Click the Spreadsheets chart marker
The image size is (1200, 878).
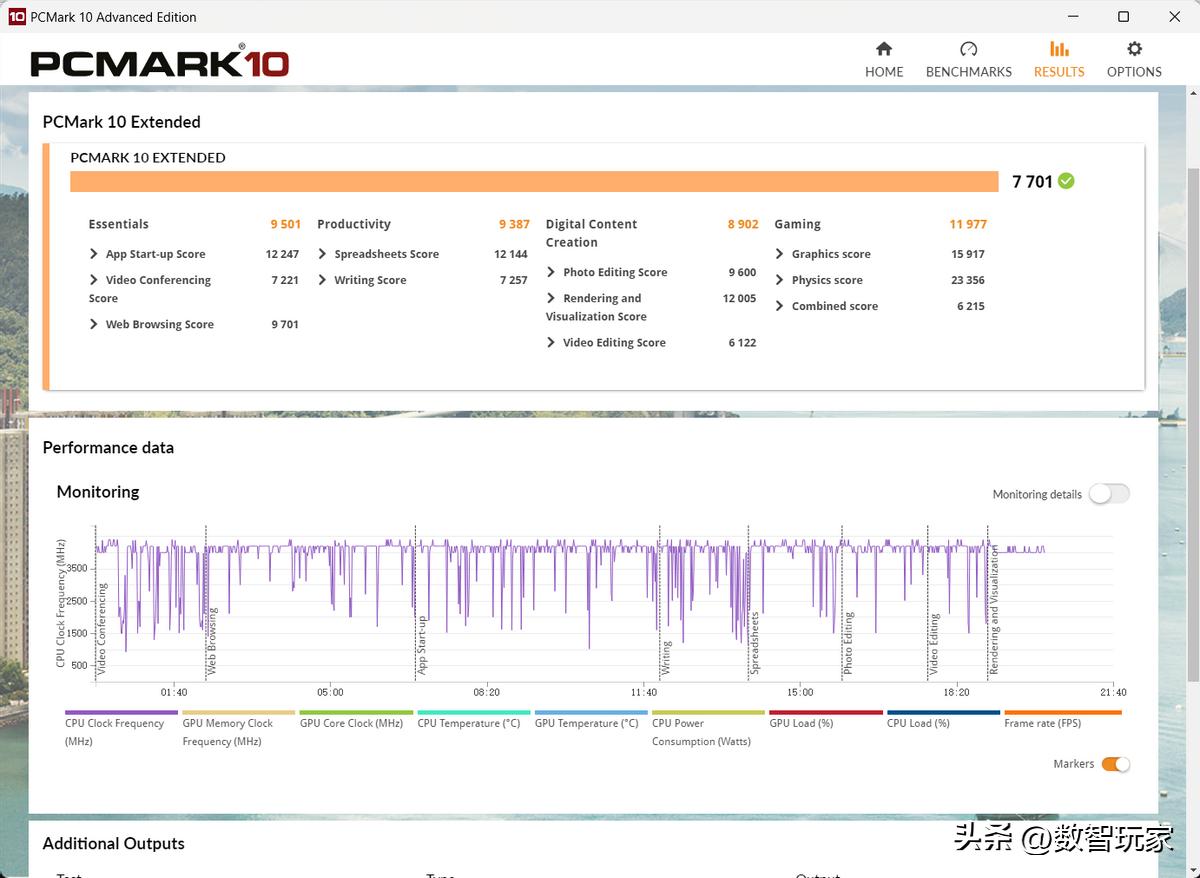(755, 643)
